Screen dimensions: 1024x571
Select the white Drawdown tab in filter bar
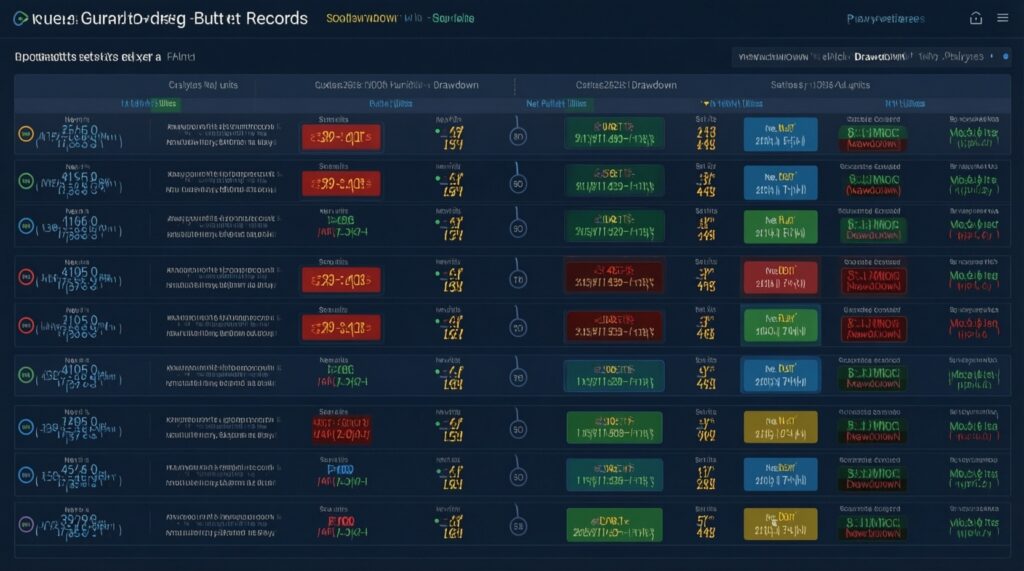tap(879, 57)
